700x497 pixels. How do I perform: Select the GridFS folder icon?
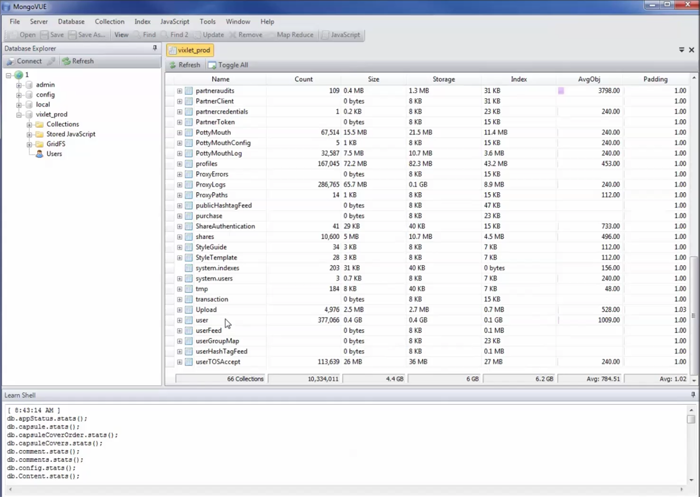[x=39, y=144]
